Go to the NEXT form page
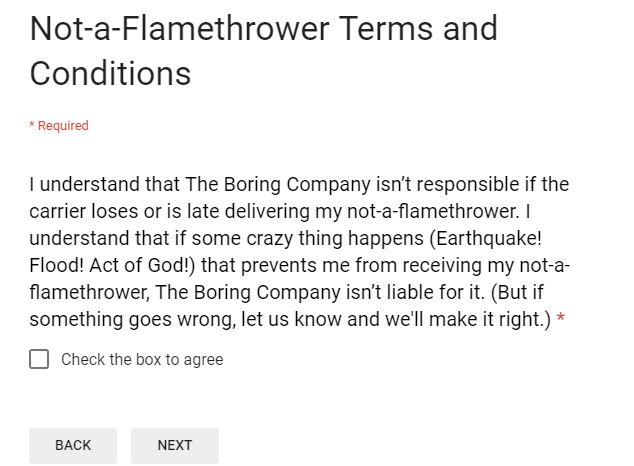Screen dimensions: 634x466 click(175, 445)
